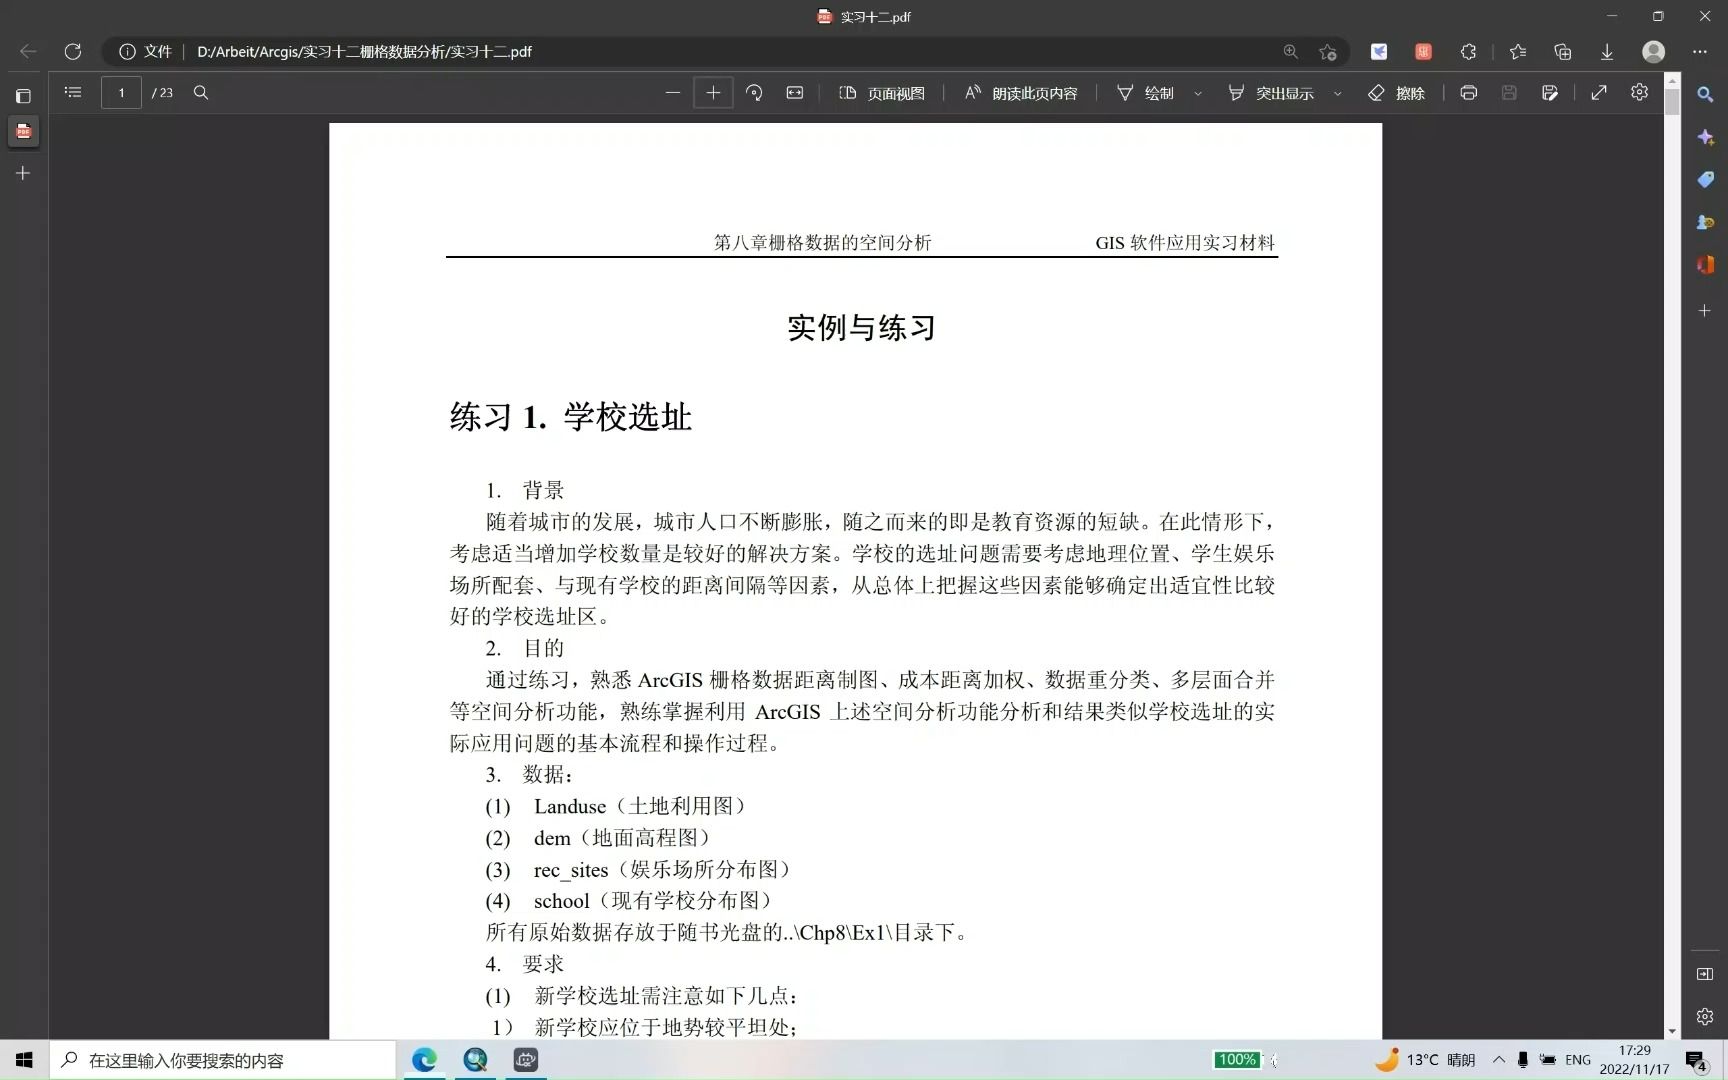Toggle favorite star for this page
1728x1080 pixels.
[x=1327, y=52]
